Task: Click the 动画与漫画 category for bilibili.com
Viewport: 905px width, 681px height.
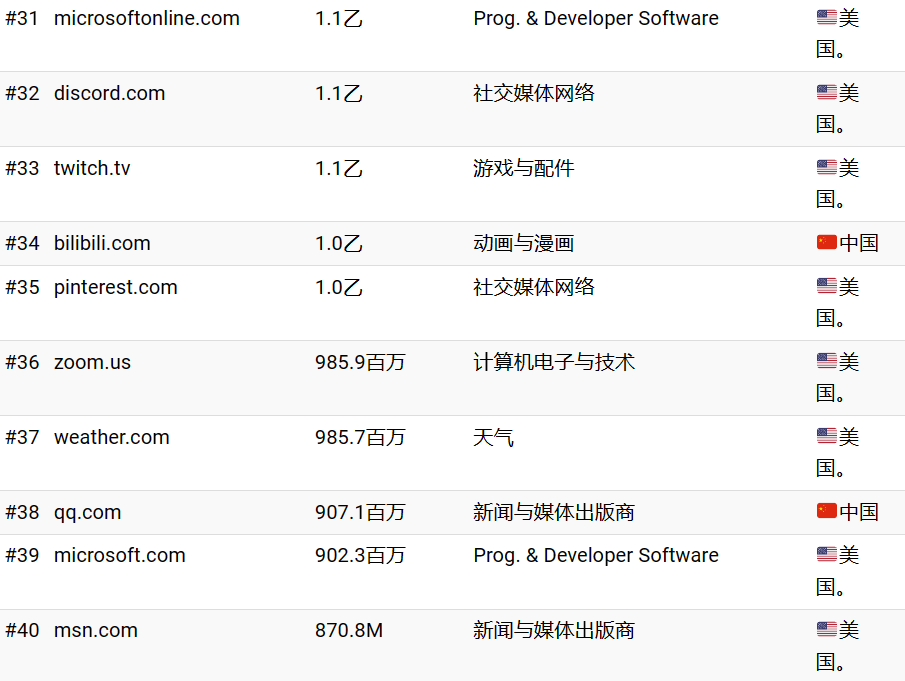Action: [523, 243]
